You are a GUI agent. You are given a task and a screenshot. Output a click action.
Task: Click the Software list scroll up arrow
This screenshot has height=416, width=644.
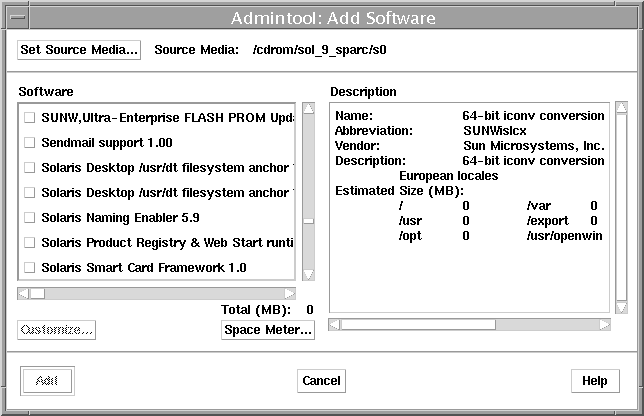point(308,110)
